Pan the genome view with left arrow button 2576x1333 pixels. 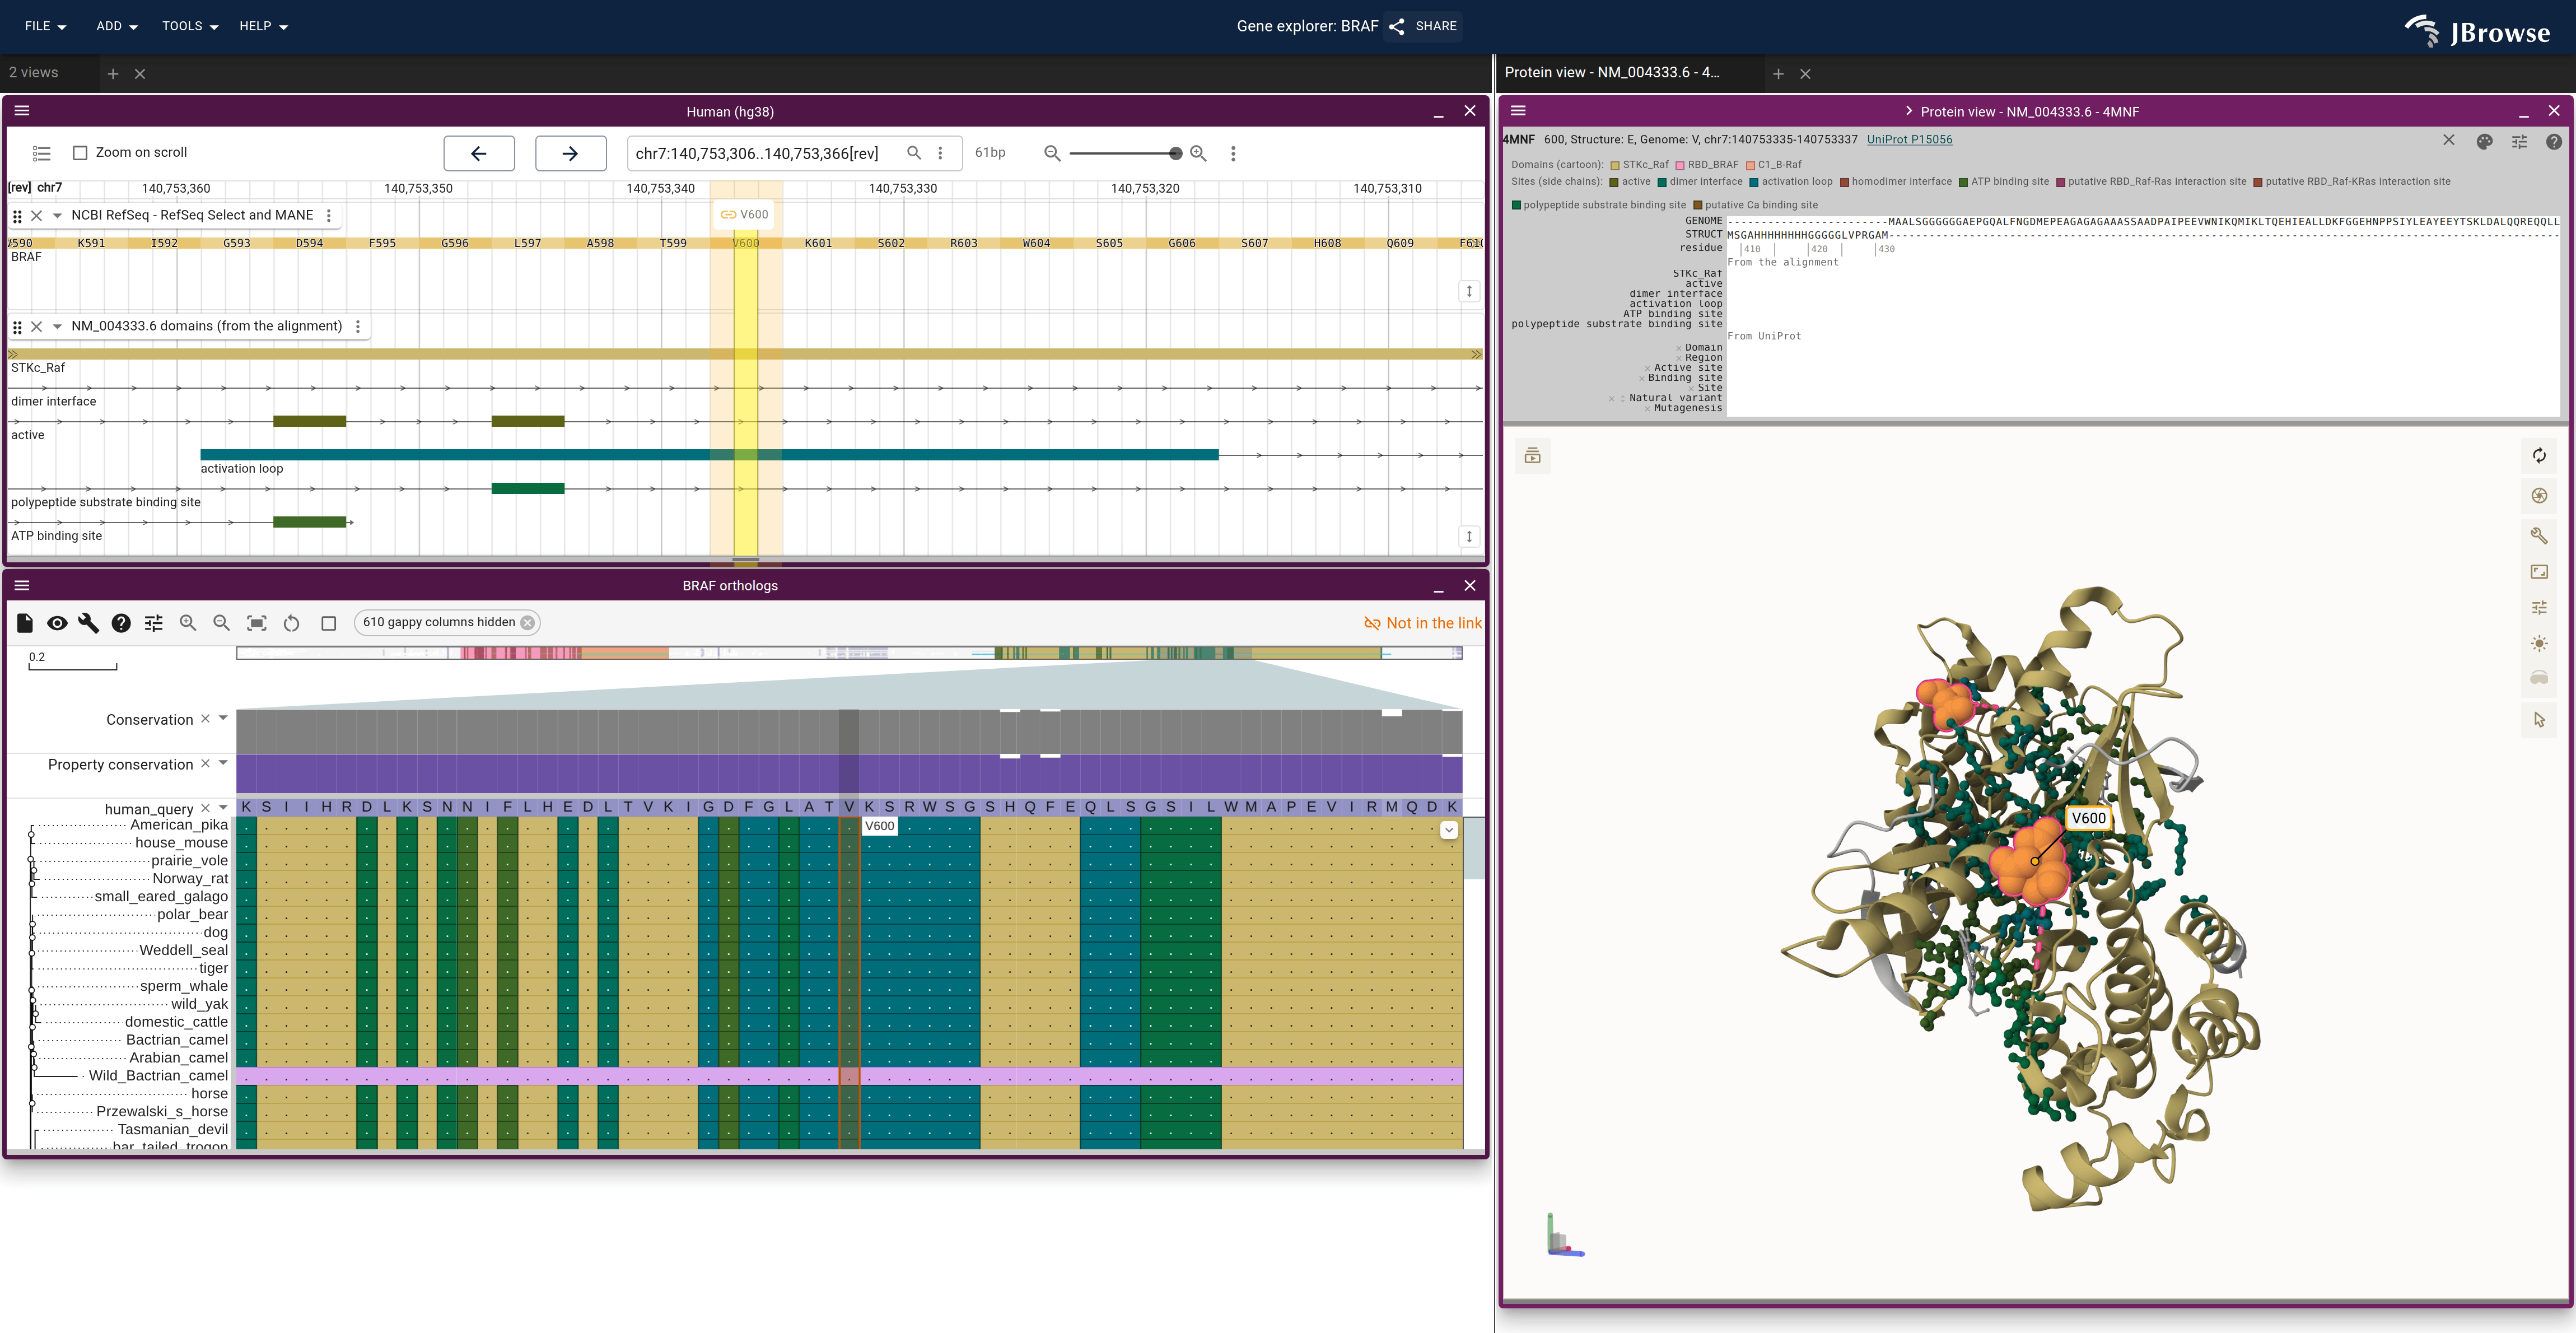point(479,153)
